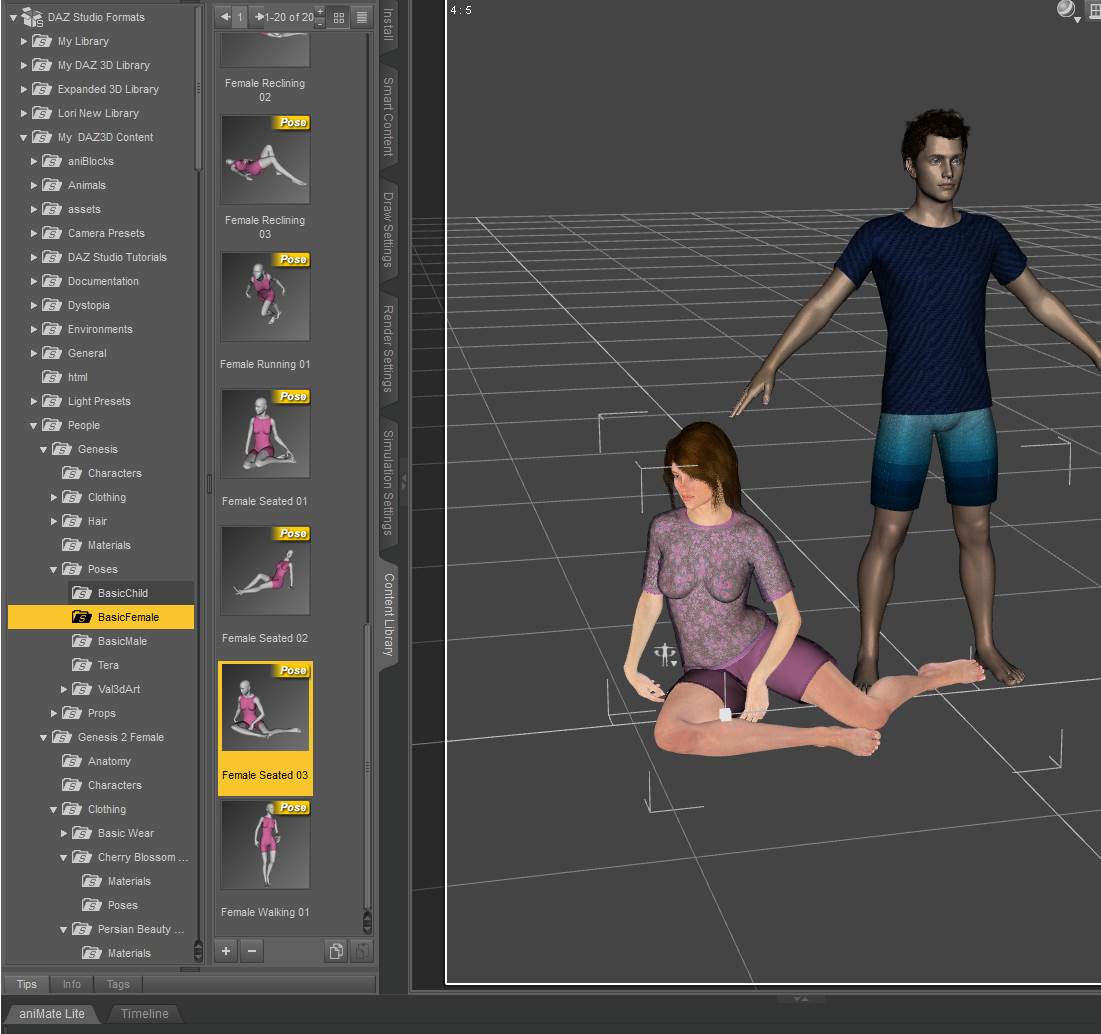Open the Simulation Settings side tab
Viewport: 1101px width, 1034px height.
pyautogui.click(x=388, y=482)
